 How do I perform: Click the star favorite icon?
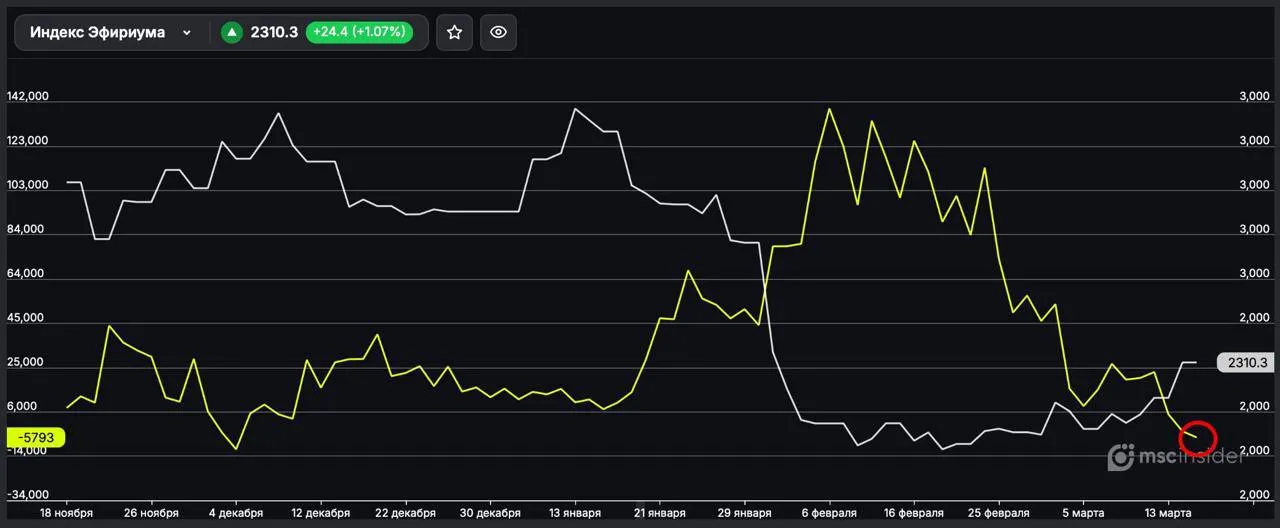click(455, 32)
